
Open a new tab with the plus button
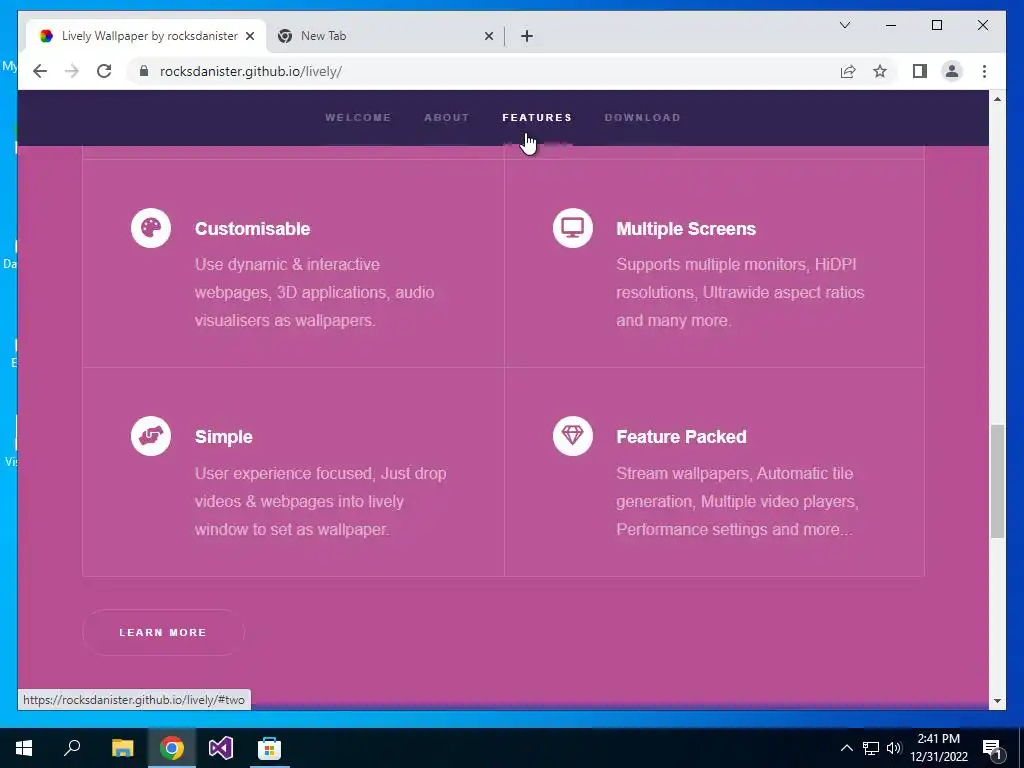pos(527,36)
